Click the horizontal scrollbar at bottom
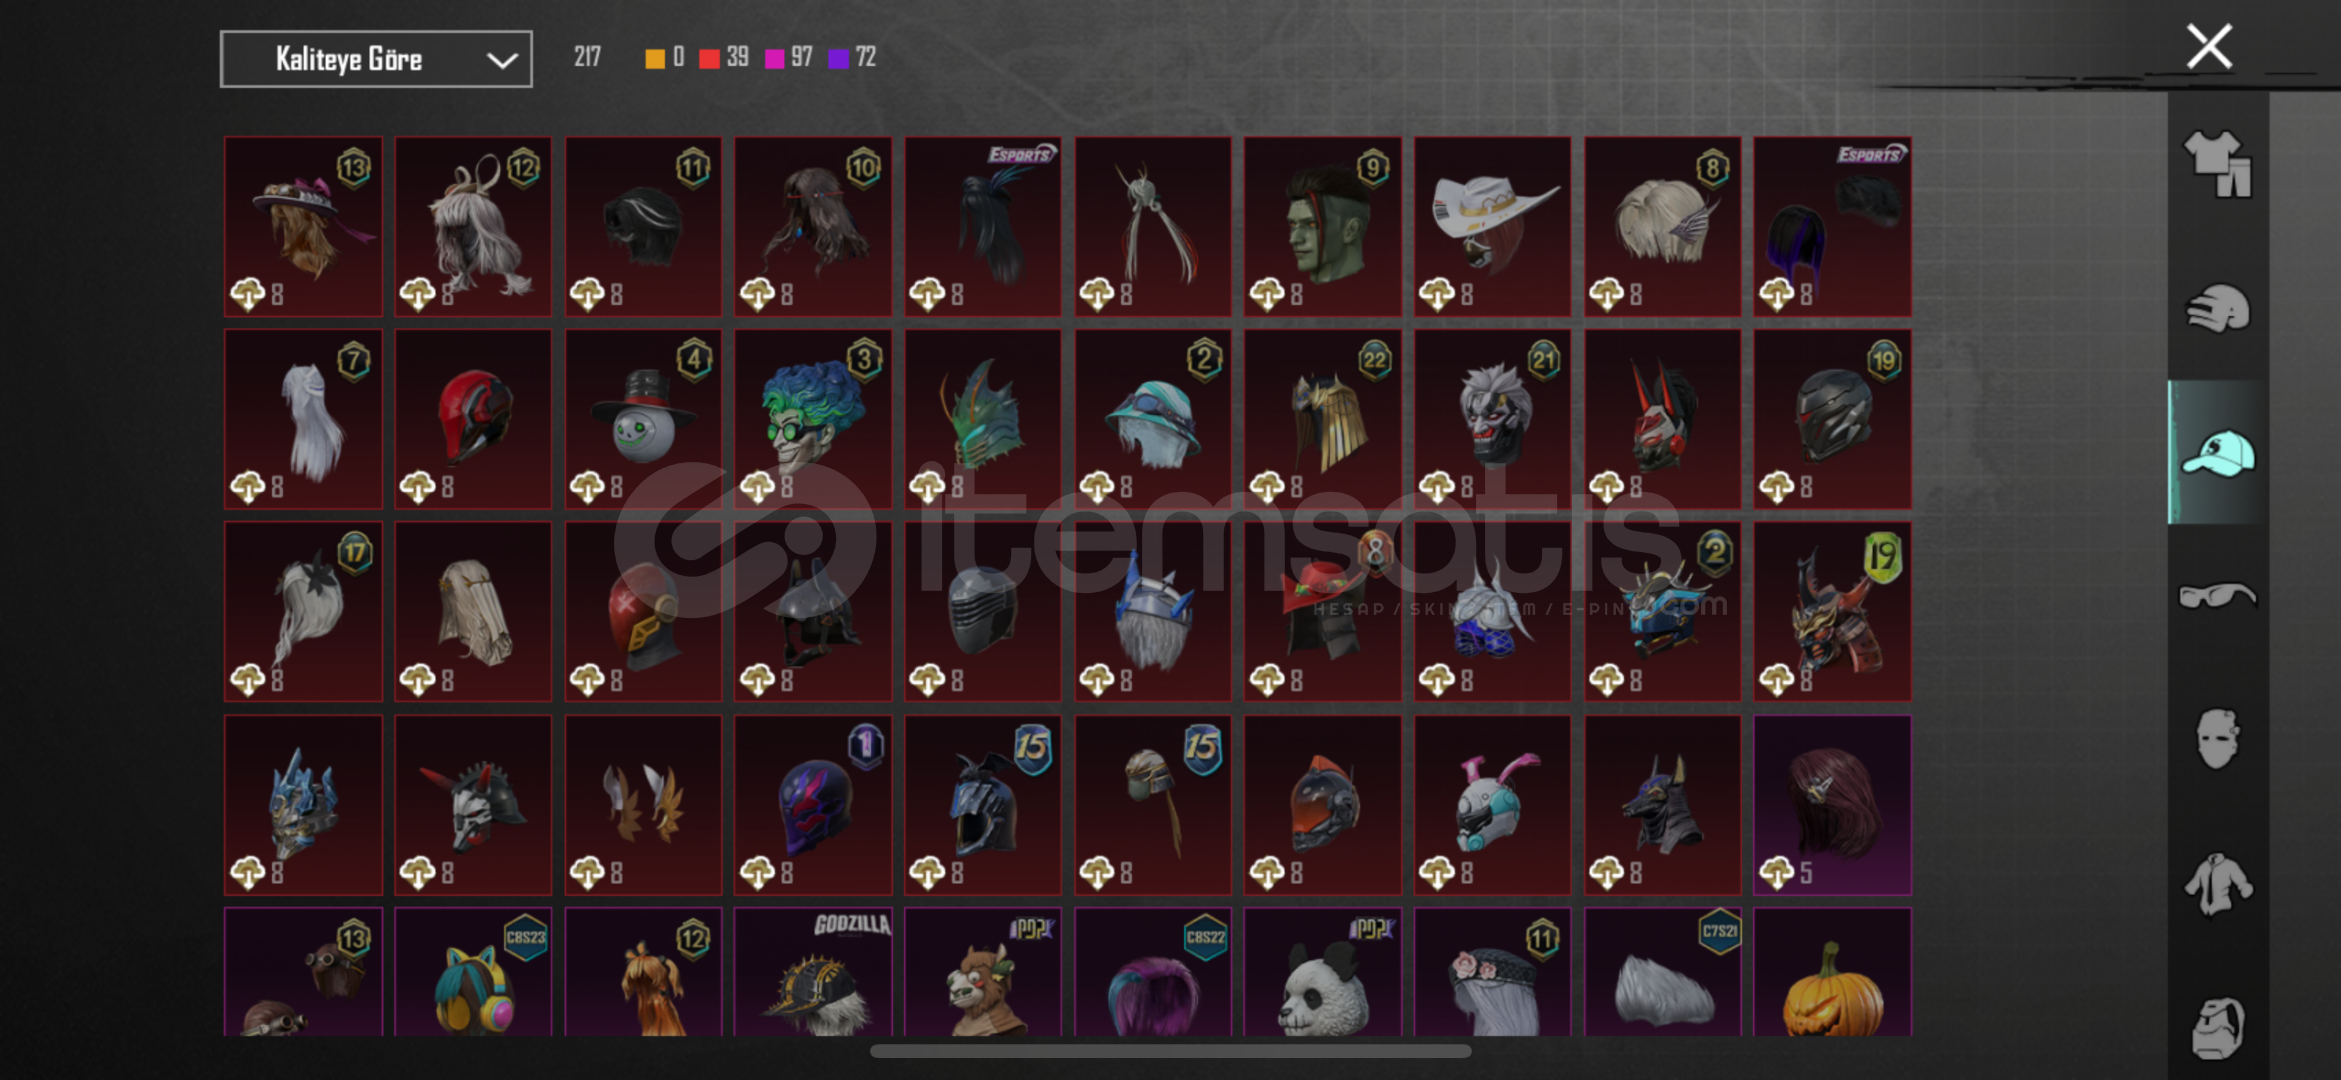Screen dimensions: 2341x1080 click(1170, 1051)
